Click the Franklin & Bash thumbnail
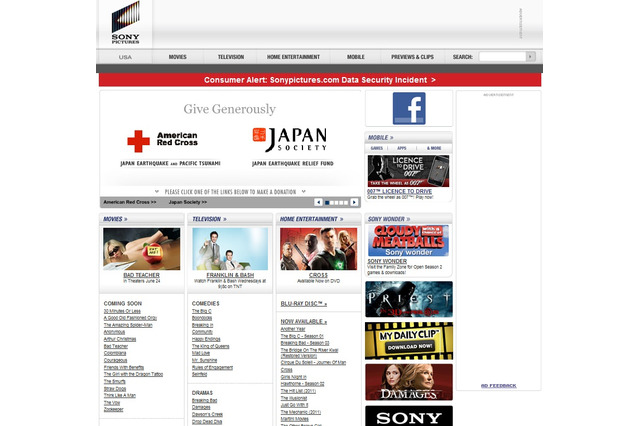Viewport: 640px width, 426px height. coord(230,249)
